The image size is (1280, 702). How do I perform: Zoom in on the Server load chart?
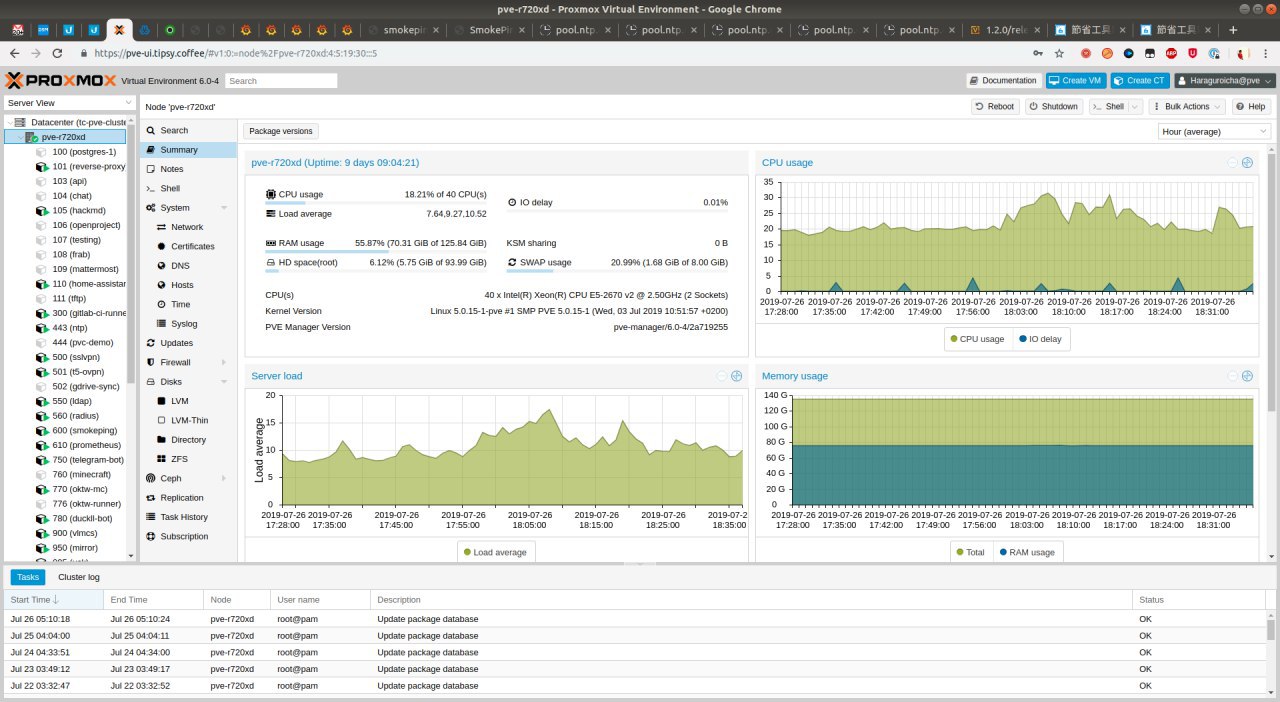[x=737, y=376]
